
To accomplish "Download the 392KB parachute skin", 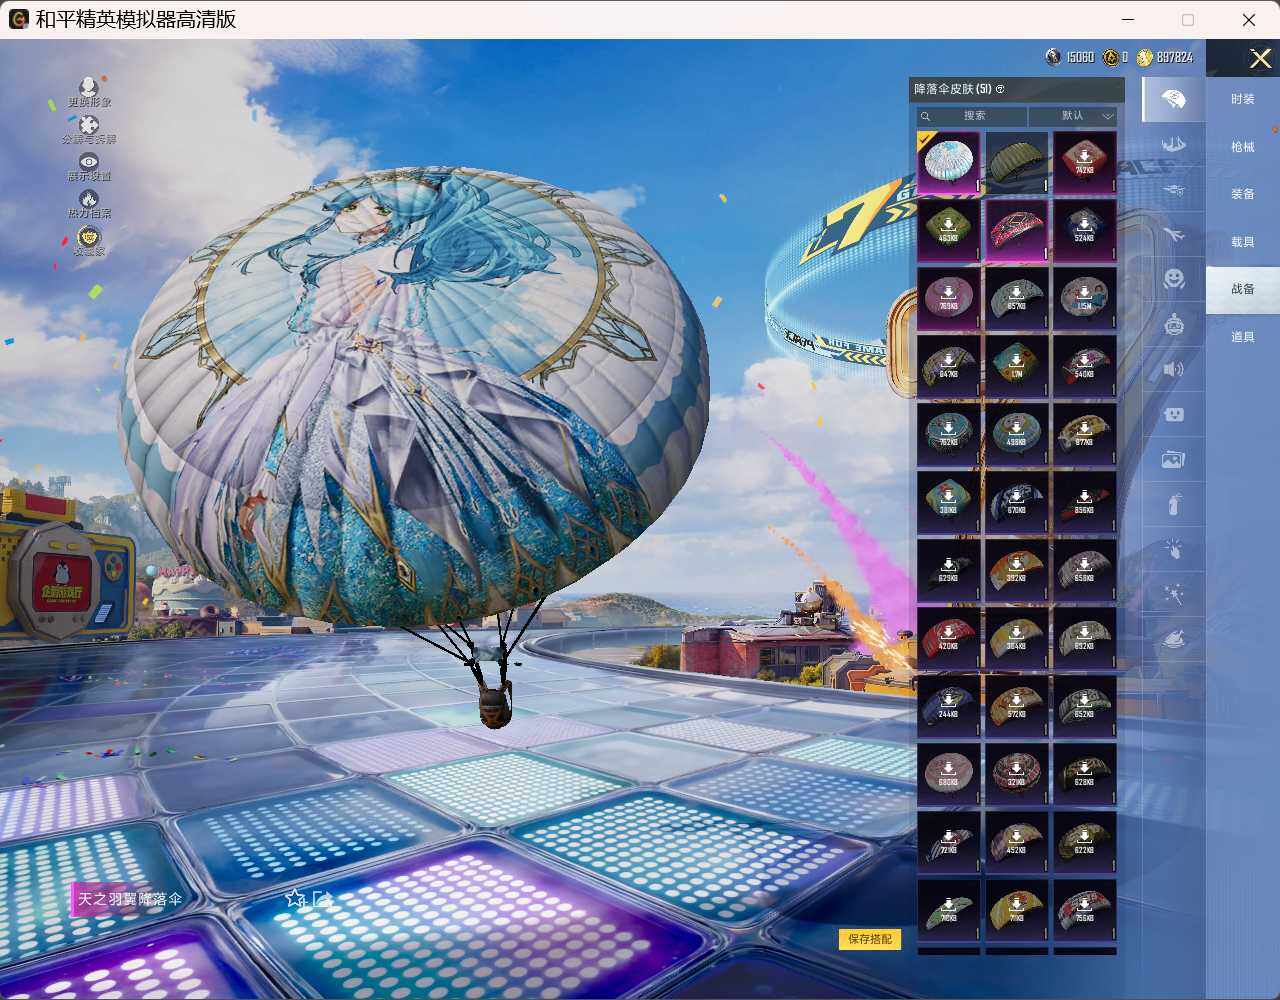I will coord(1017,570).
